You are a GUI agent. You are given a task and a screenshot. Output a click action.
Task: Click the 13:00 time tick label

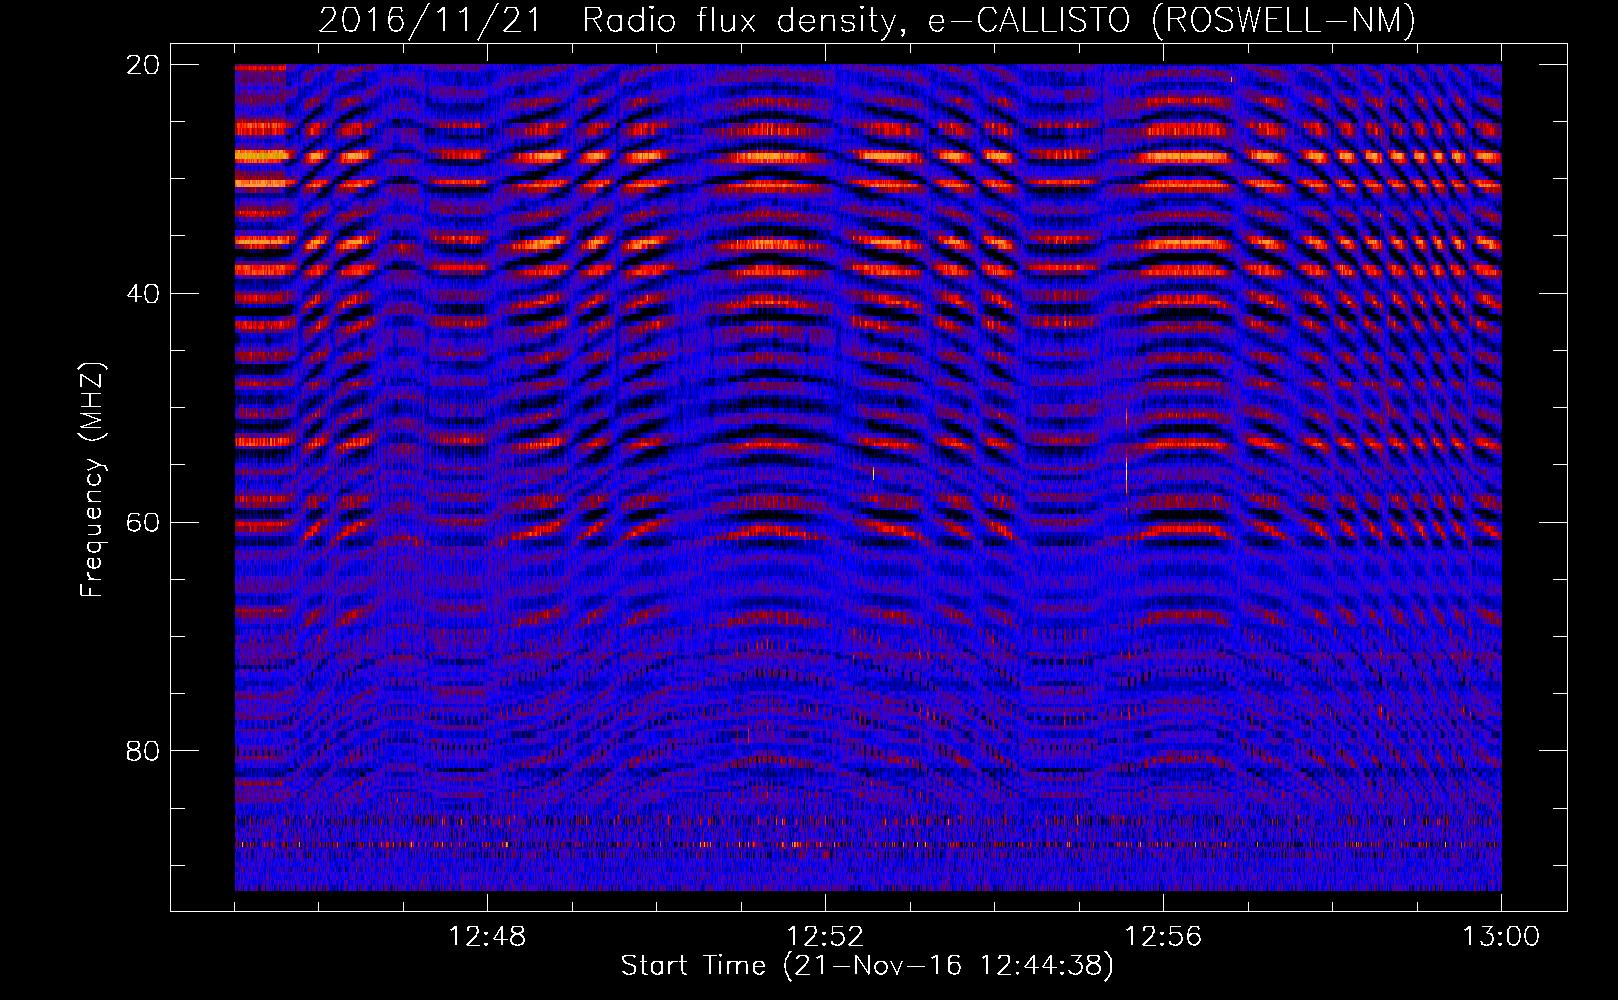[x=1501, y=937]
